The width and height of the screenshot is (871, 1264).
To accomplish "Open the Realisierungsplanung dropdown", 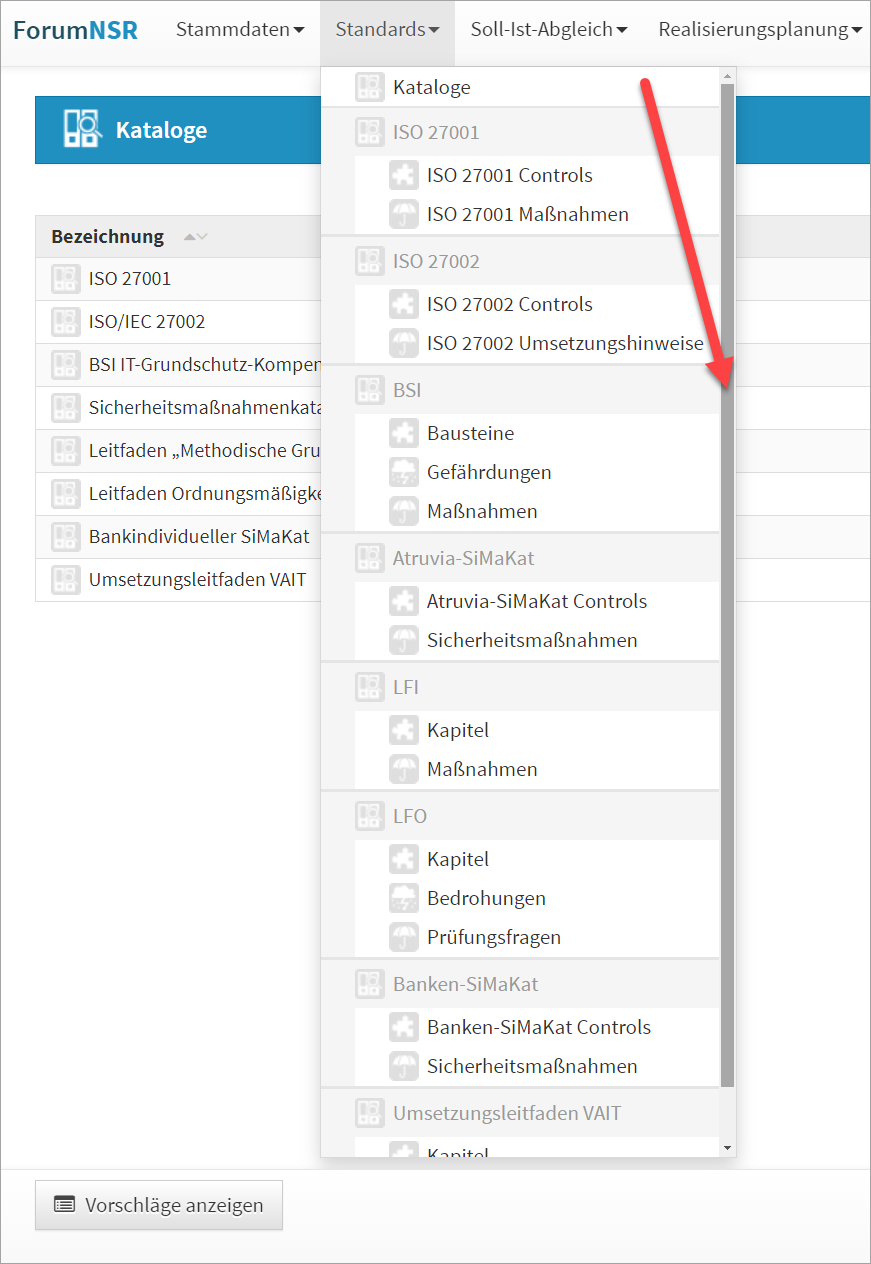I will click(x=760, y=30).
